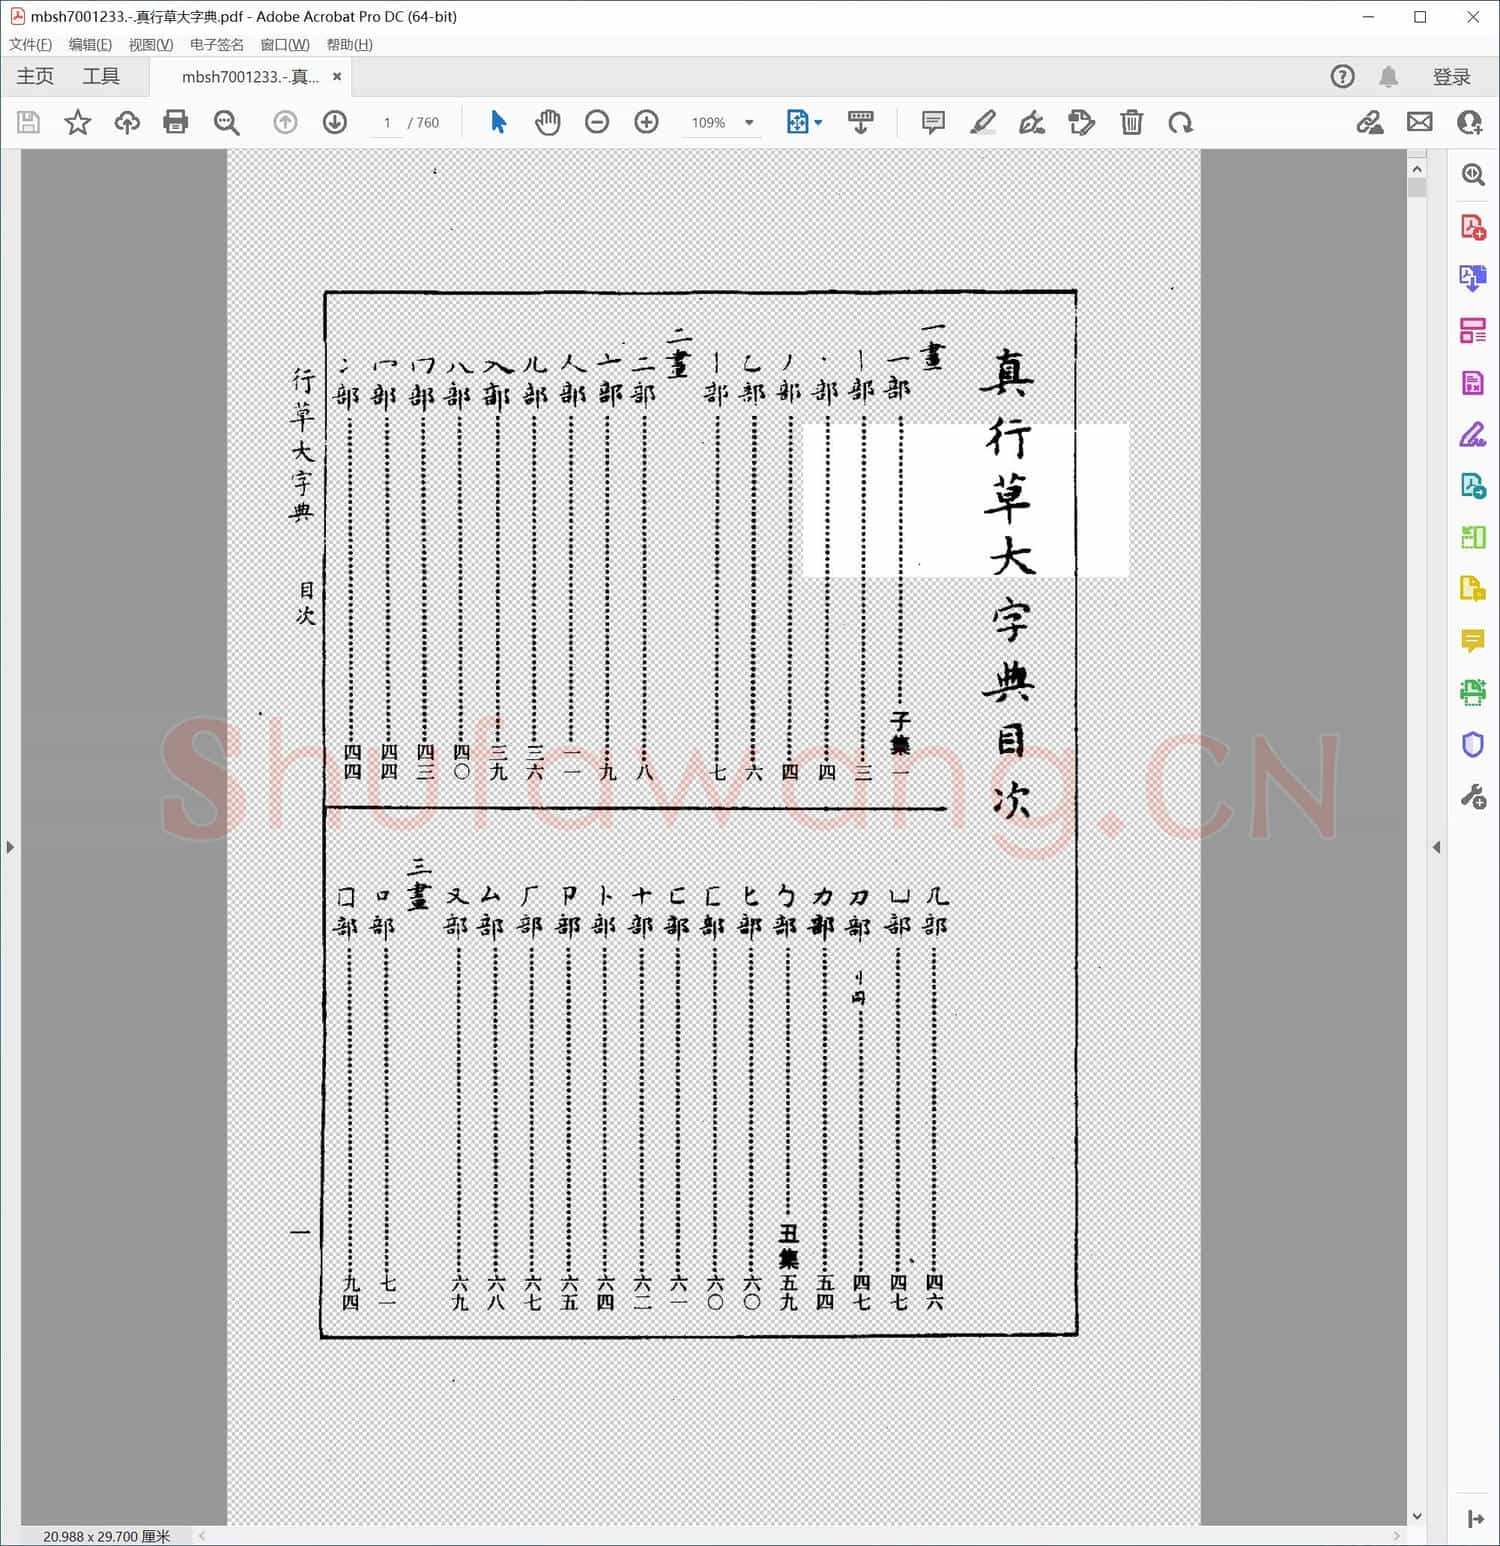Click the 登录 sign-in button

point(1451,77)
